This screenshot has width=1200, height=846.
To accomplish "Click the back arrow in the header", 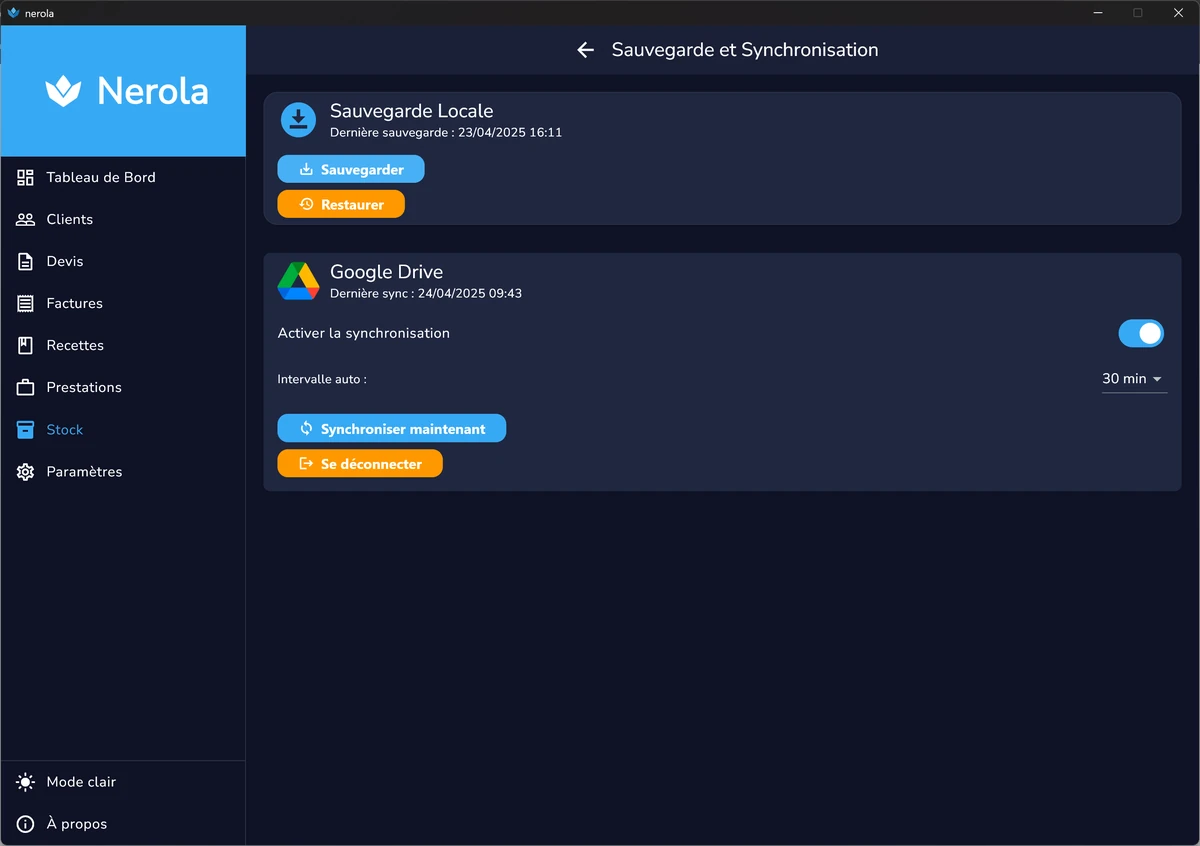I will coord(586,50).
